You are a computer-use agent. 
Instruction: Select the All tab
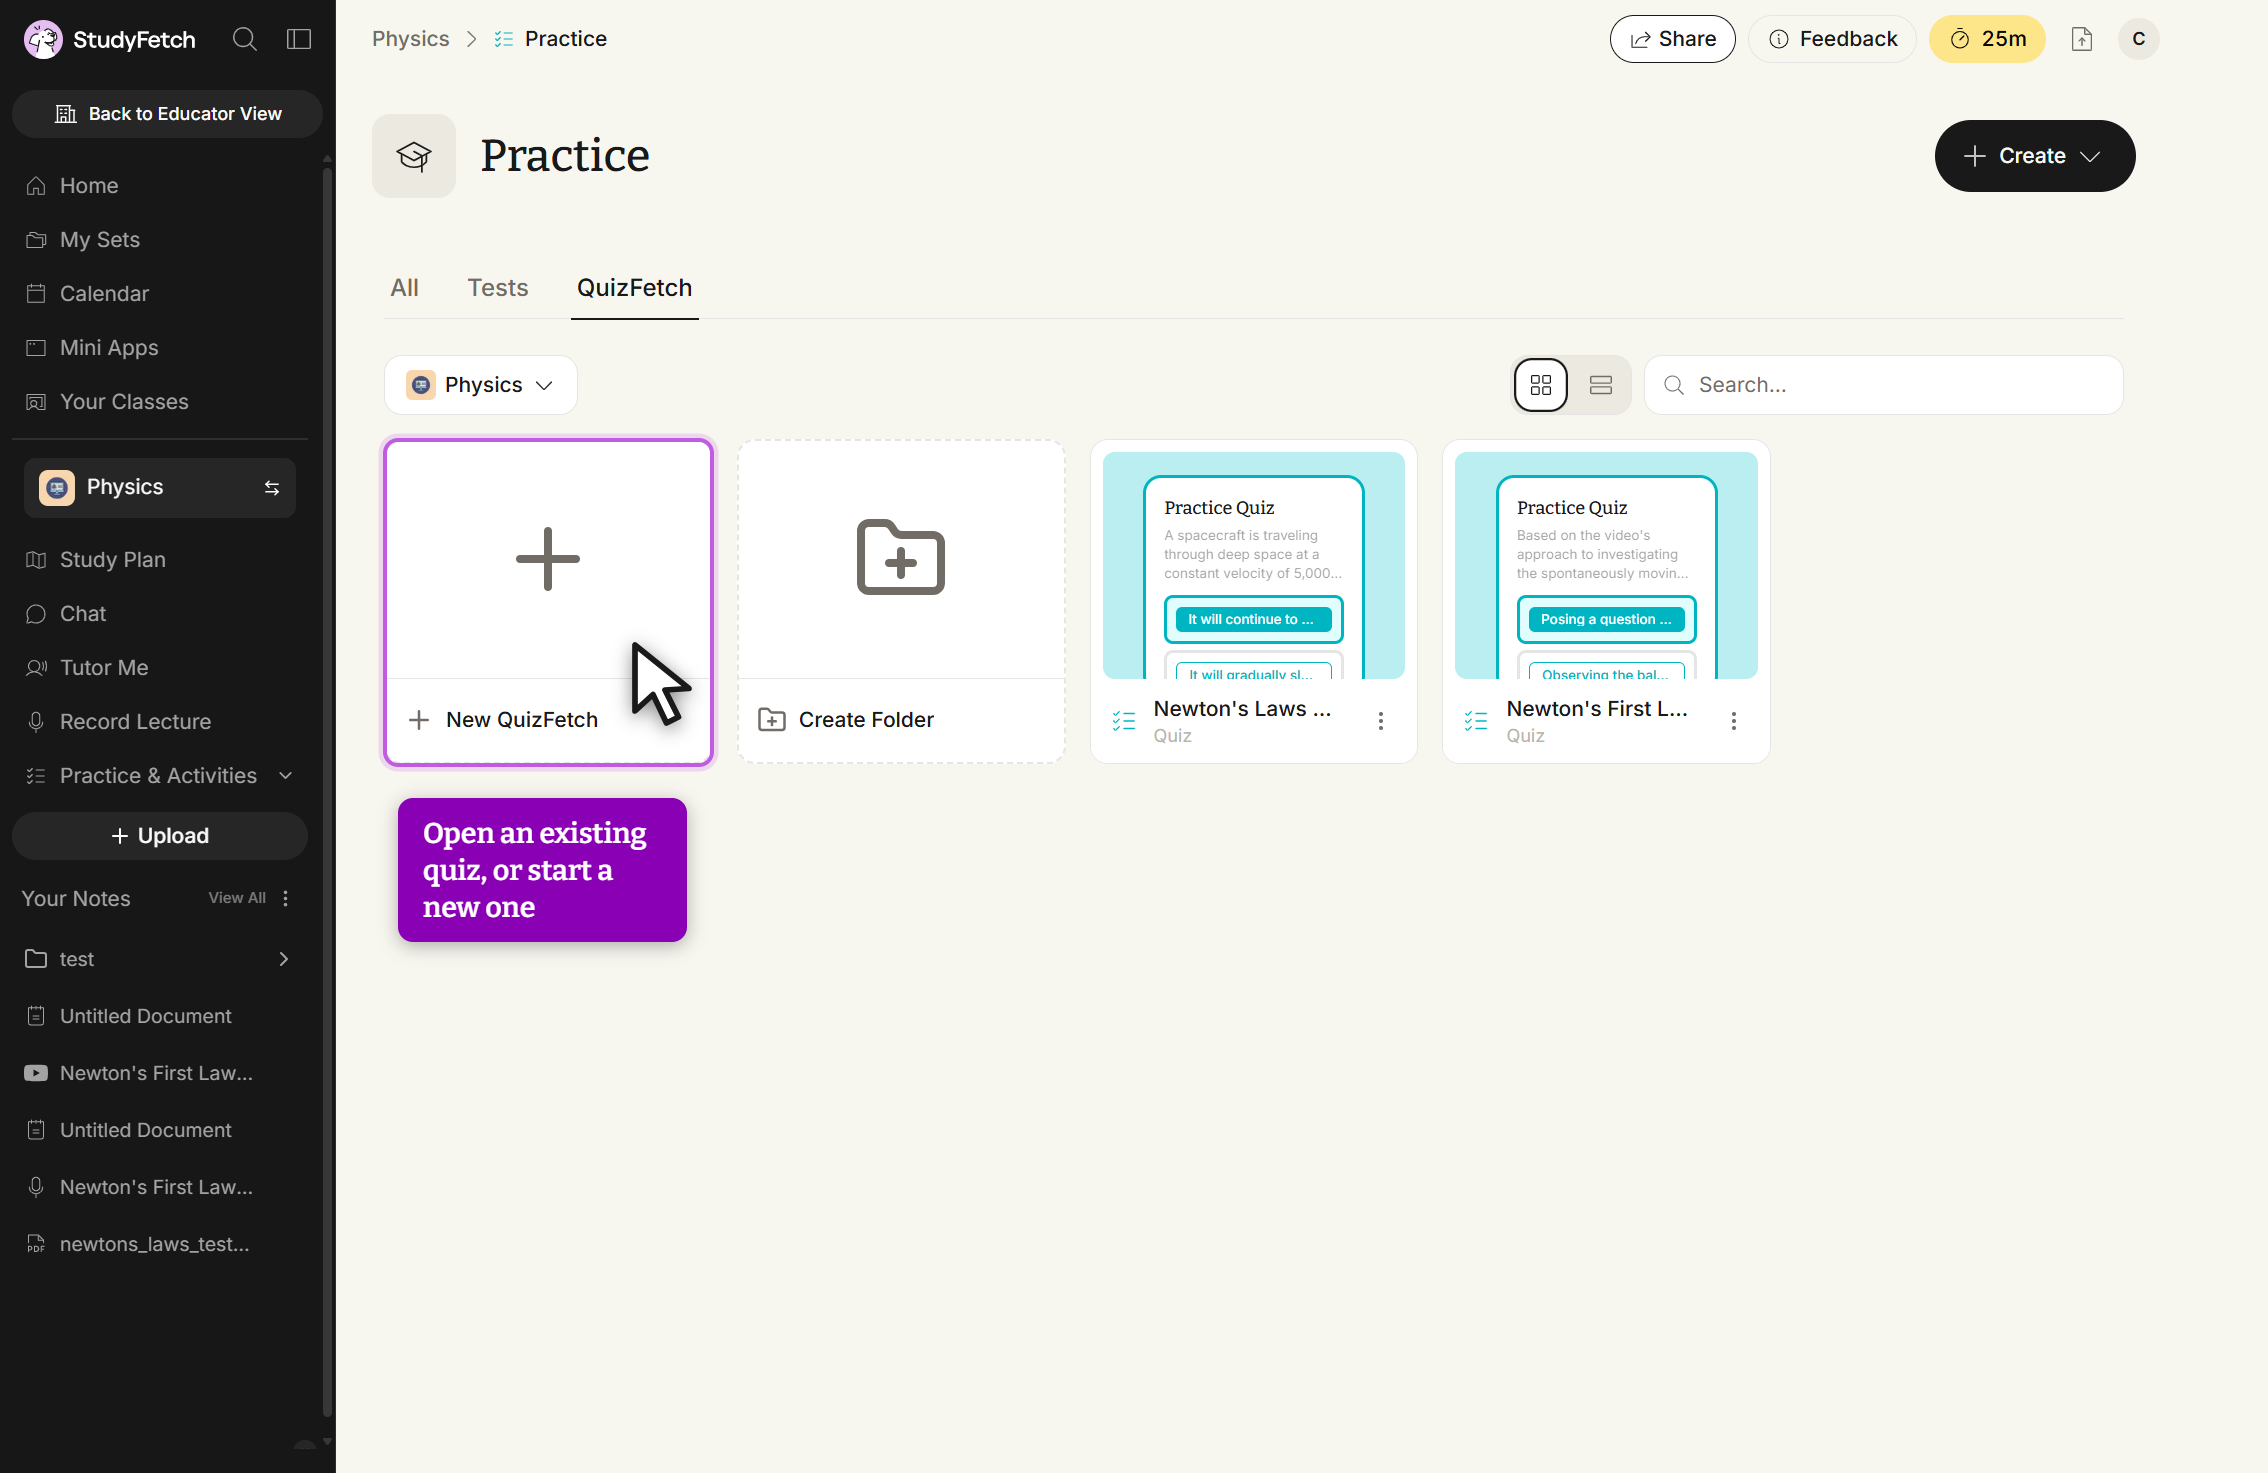404,288
